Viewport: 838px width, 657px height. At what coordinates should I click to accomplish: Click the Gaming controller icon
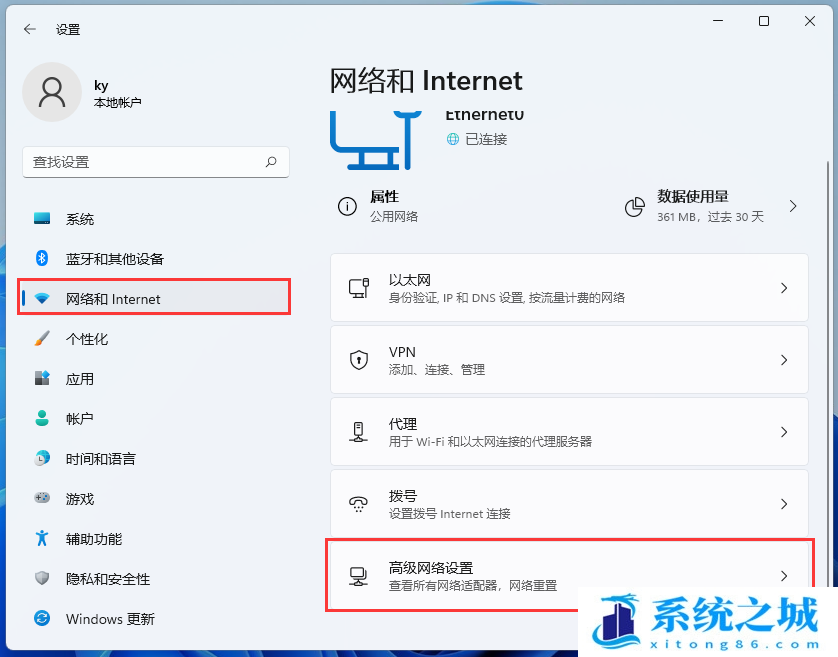[x=42, y=498]
